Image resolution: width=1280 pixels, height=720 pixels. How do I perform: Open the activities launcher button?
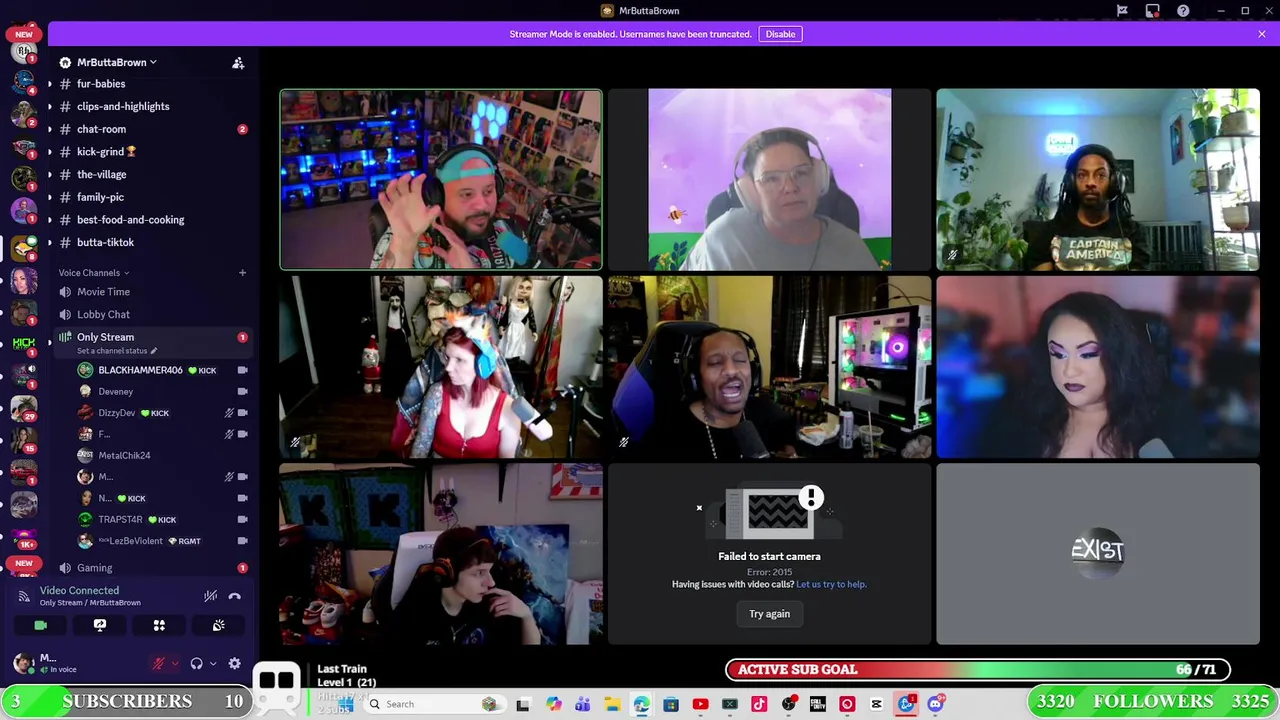click(159, 625)
